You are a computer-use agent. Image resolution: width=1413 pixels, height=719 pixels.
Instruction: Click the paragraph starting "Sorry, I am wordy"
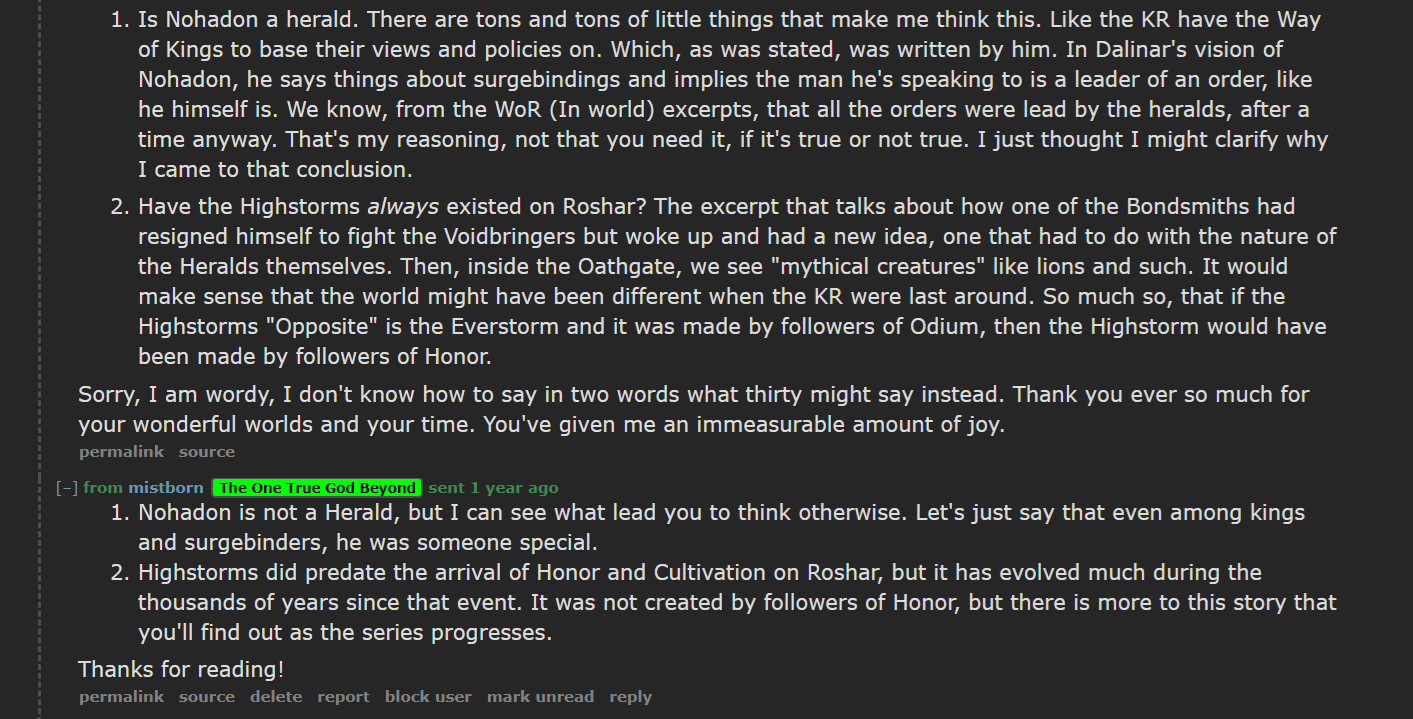tap(694, 409)
